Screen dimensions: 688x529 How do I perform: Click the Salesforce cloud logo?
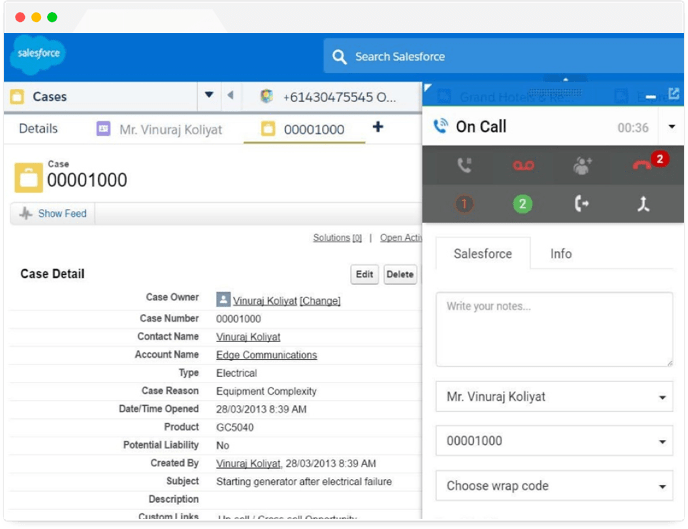pos(38,54)
